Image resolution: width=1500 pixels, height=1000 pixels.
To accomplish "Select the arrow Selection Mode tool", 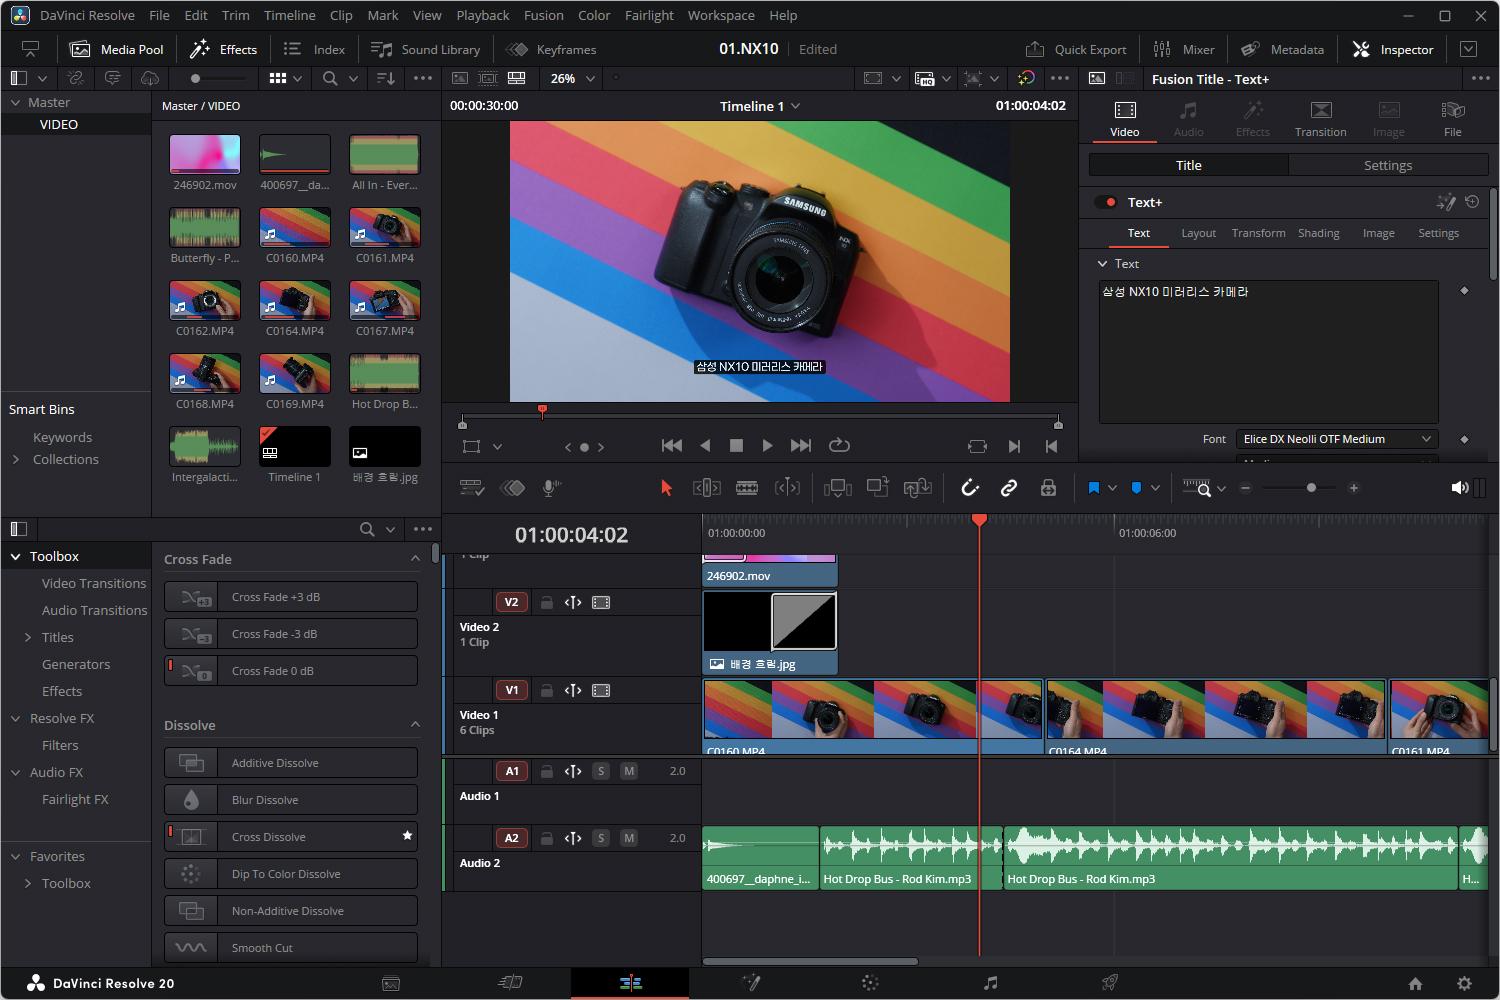I will point(666,488).
